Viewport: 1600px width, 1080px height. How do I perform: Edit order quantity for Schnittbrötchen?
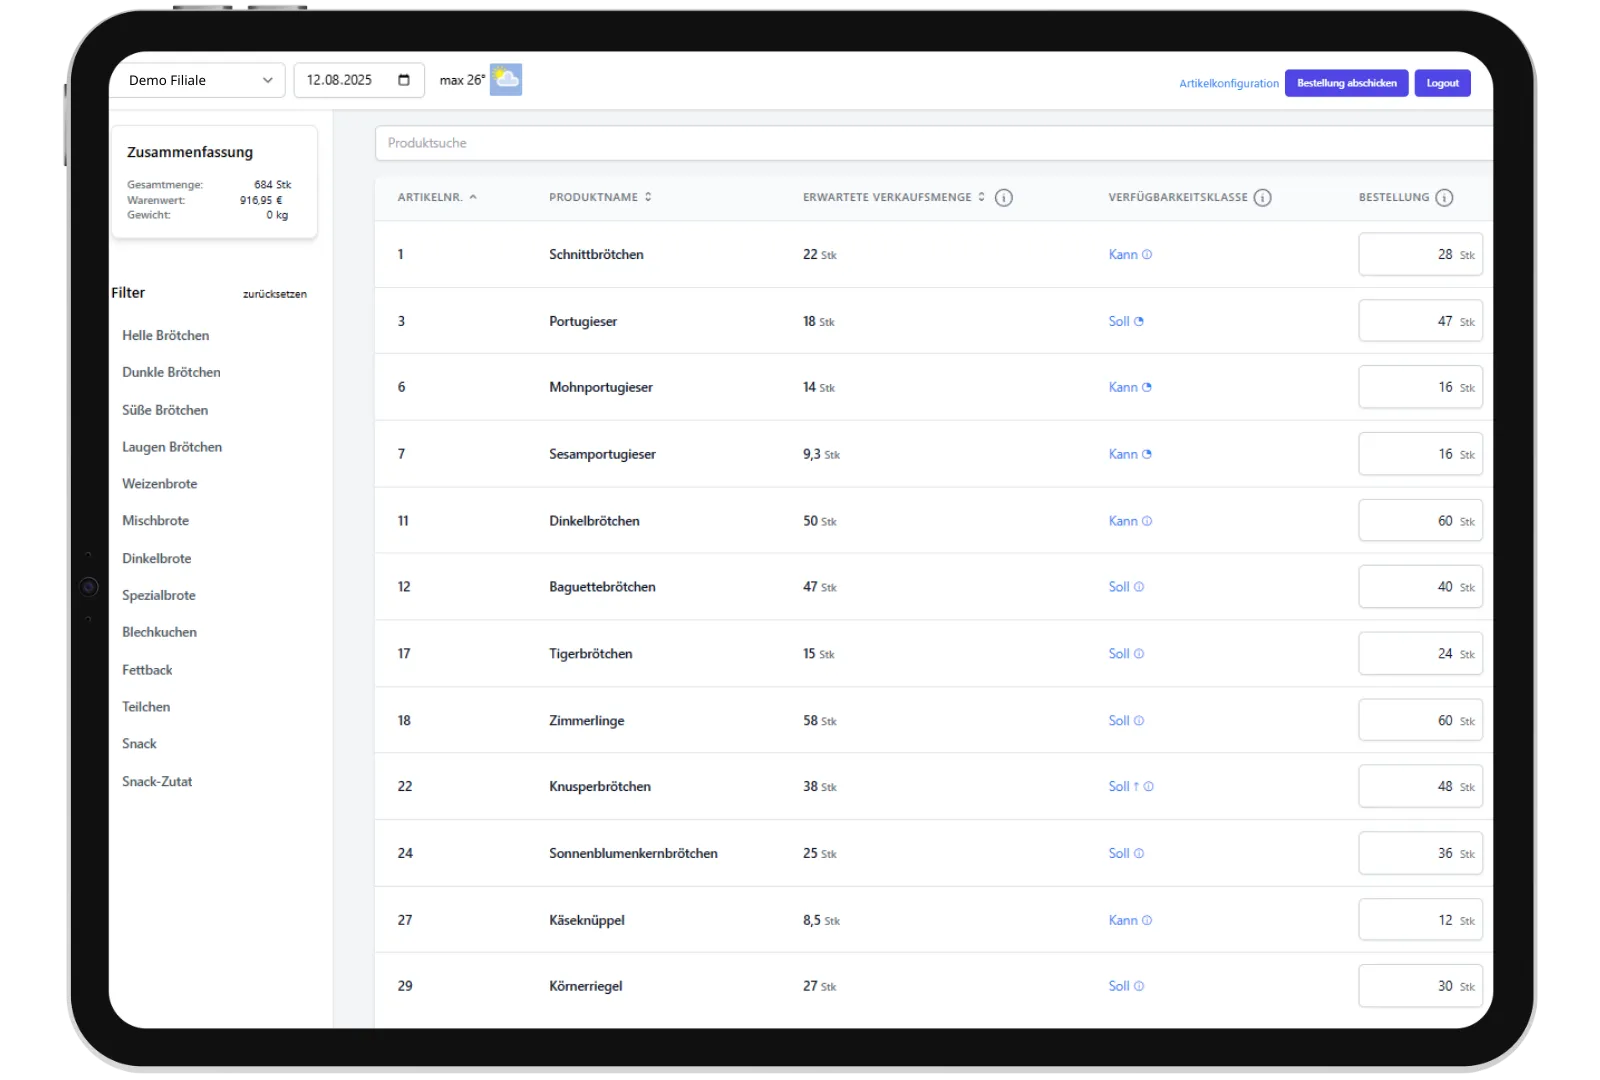click(1420, 255)
